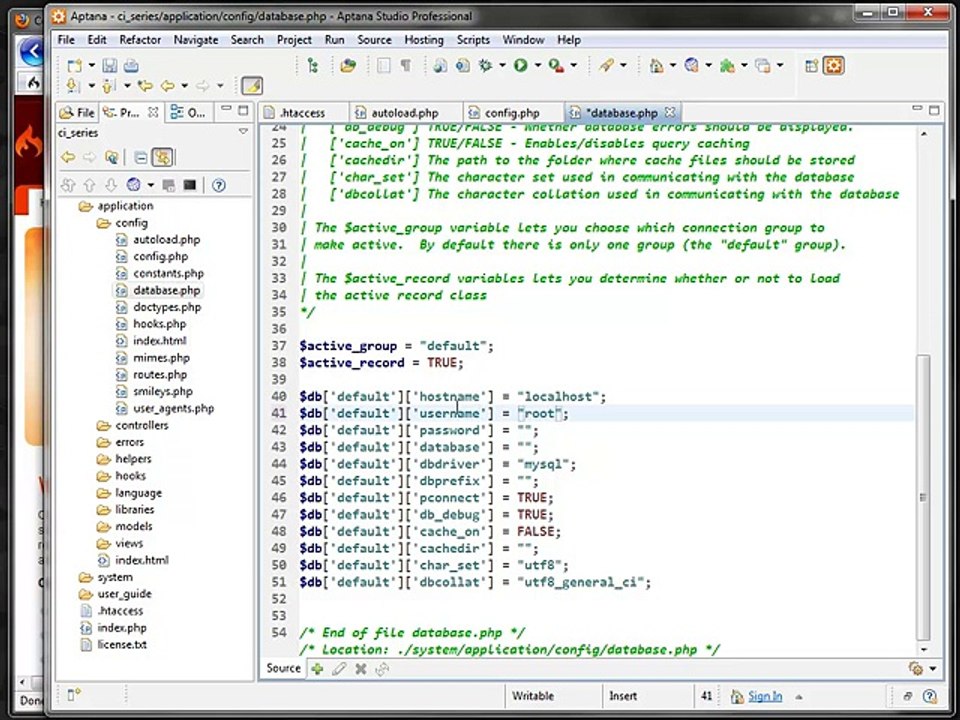This screenshot has height=720, width=960.
Task: Open routes.php in the project tree
Action: [x=160, y=375]
